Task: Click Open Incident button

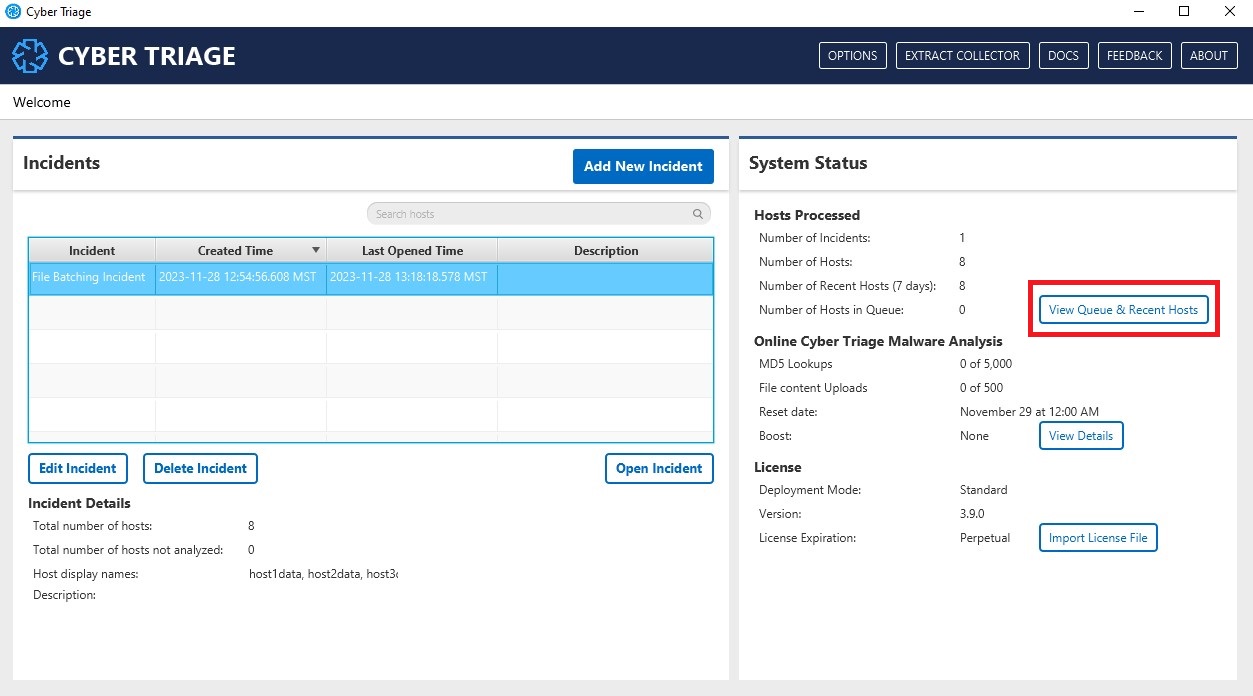Action: (x=658, y=468)
